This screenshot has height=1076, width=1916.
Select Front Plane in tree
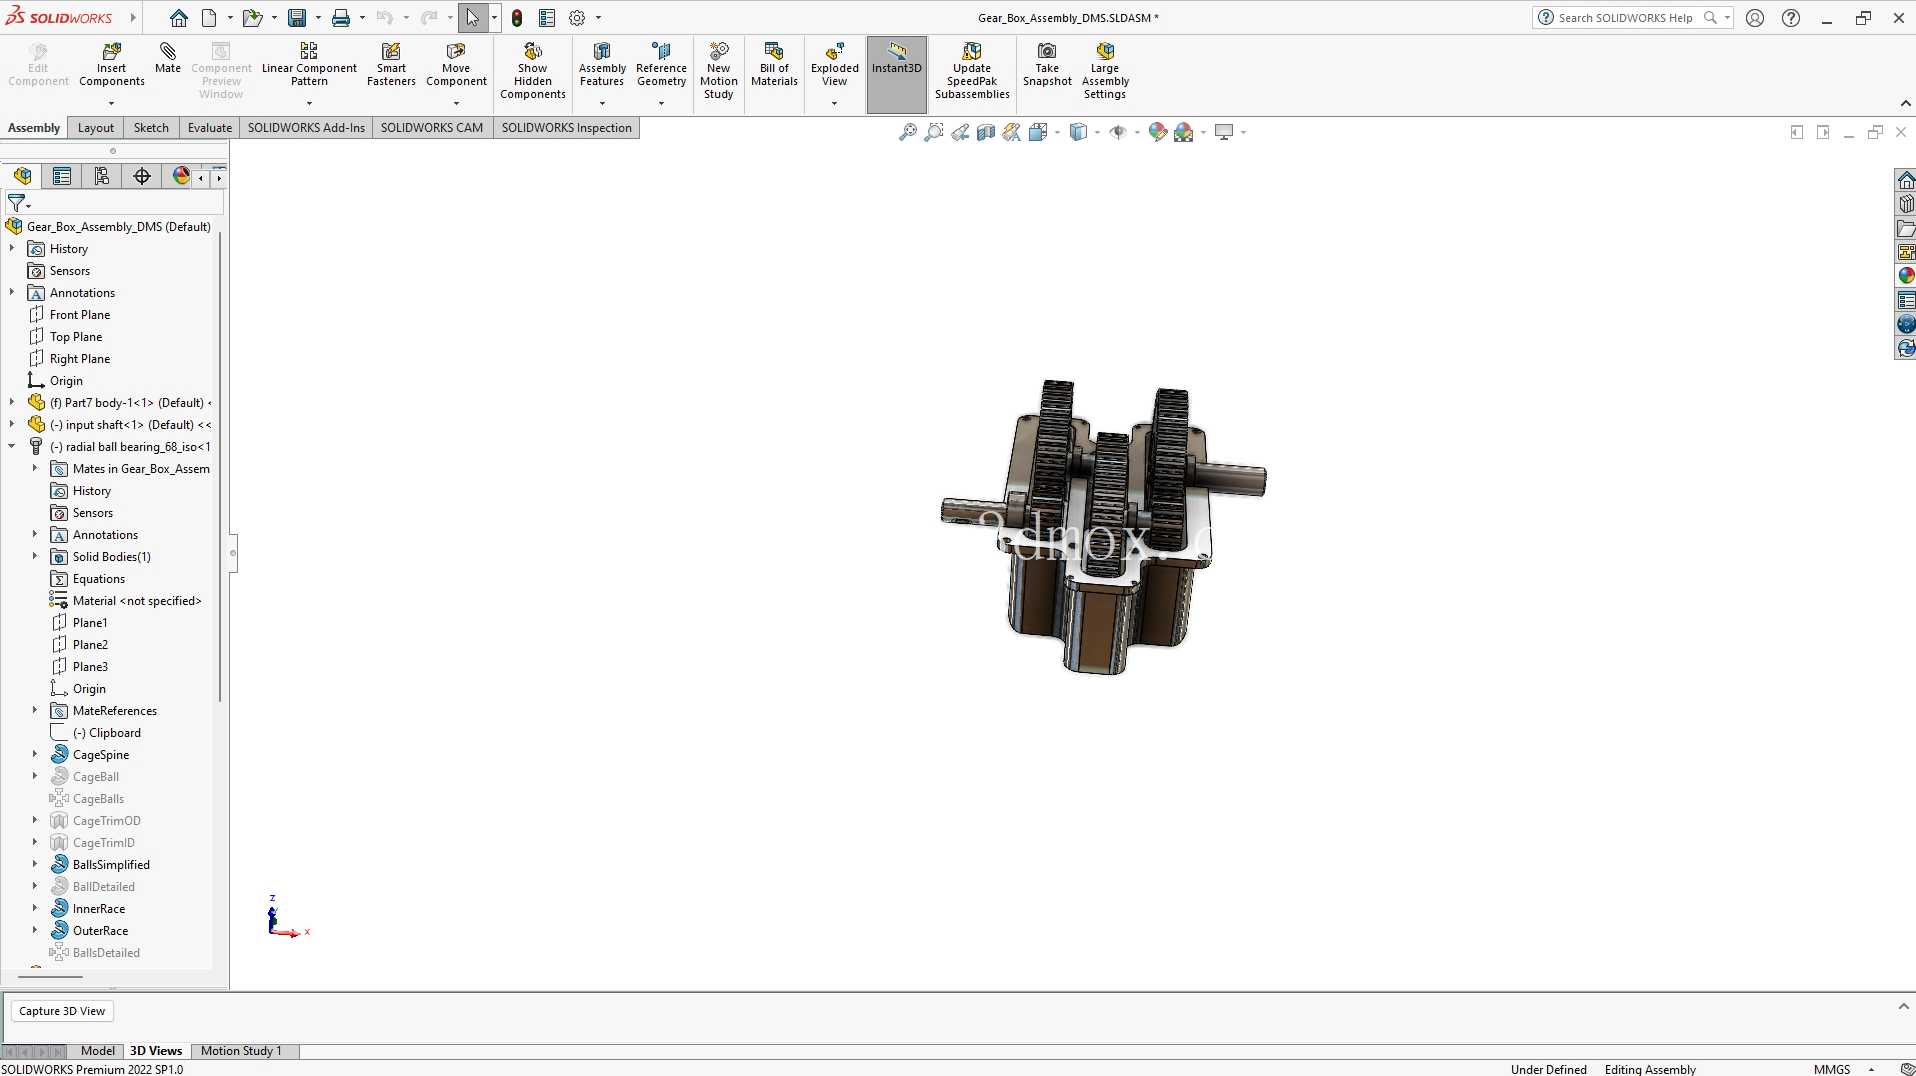click(x=80, y=314)
